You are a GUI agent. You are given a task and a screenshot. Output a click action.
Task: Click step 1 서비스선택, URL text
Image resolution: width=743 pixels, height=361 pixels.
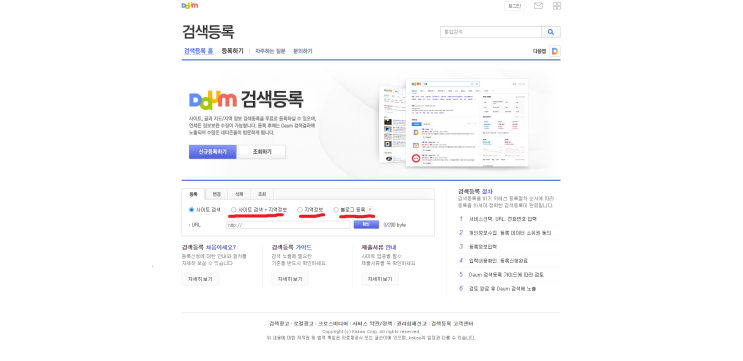point(503,219)
